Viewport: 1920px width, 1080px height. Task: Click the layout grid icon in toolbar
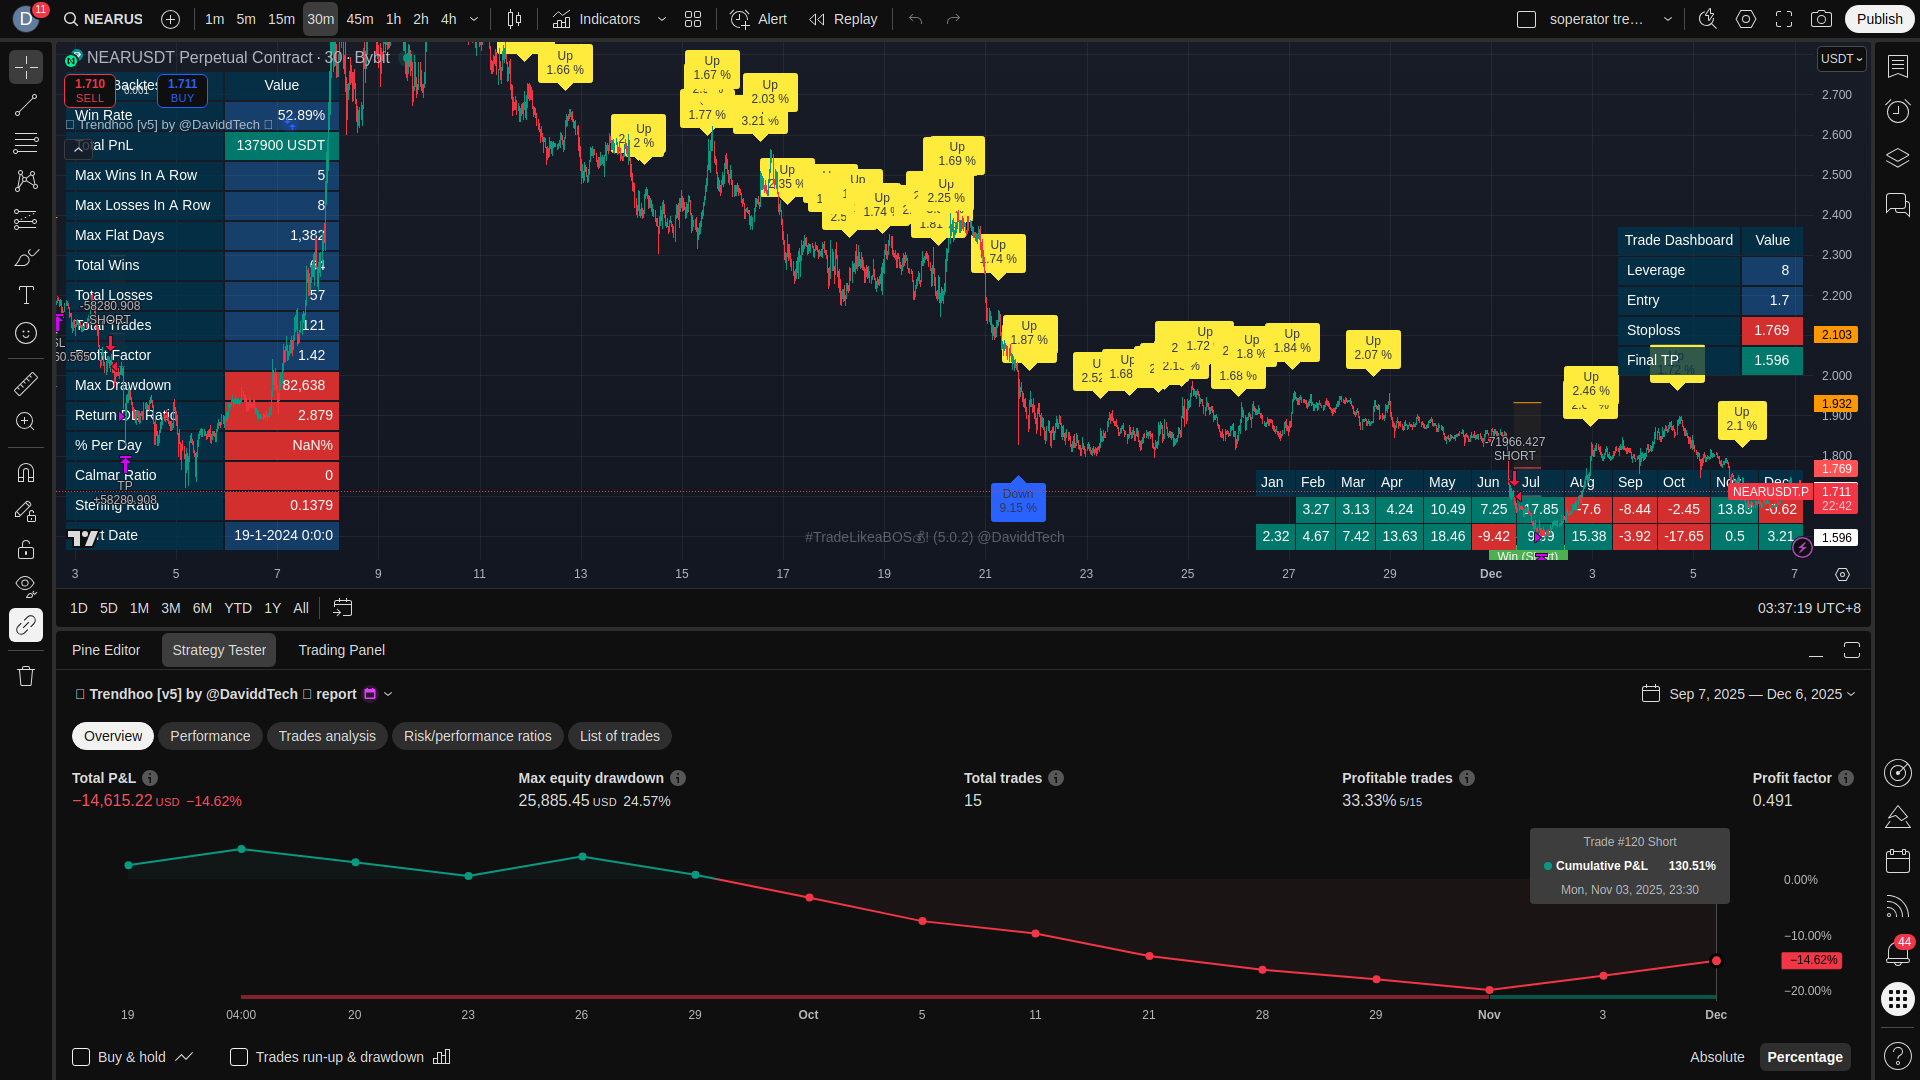pyautogui.click(x=693, y=19)
